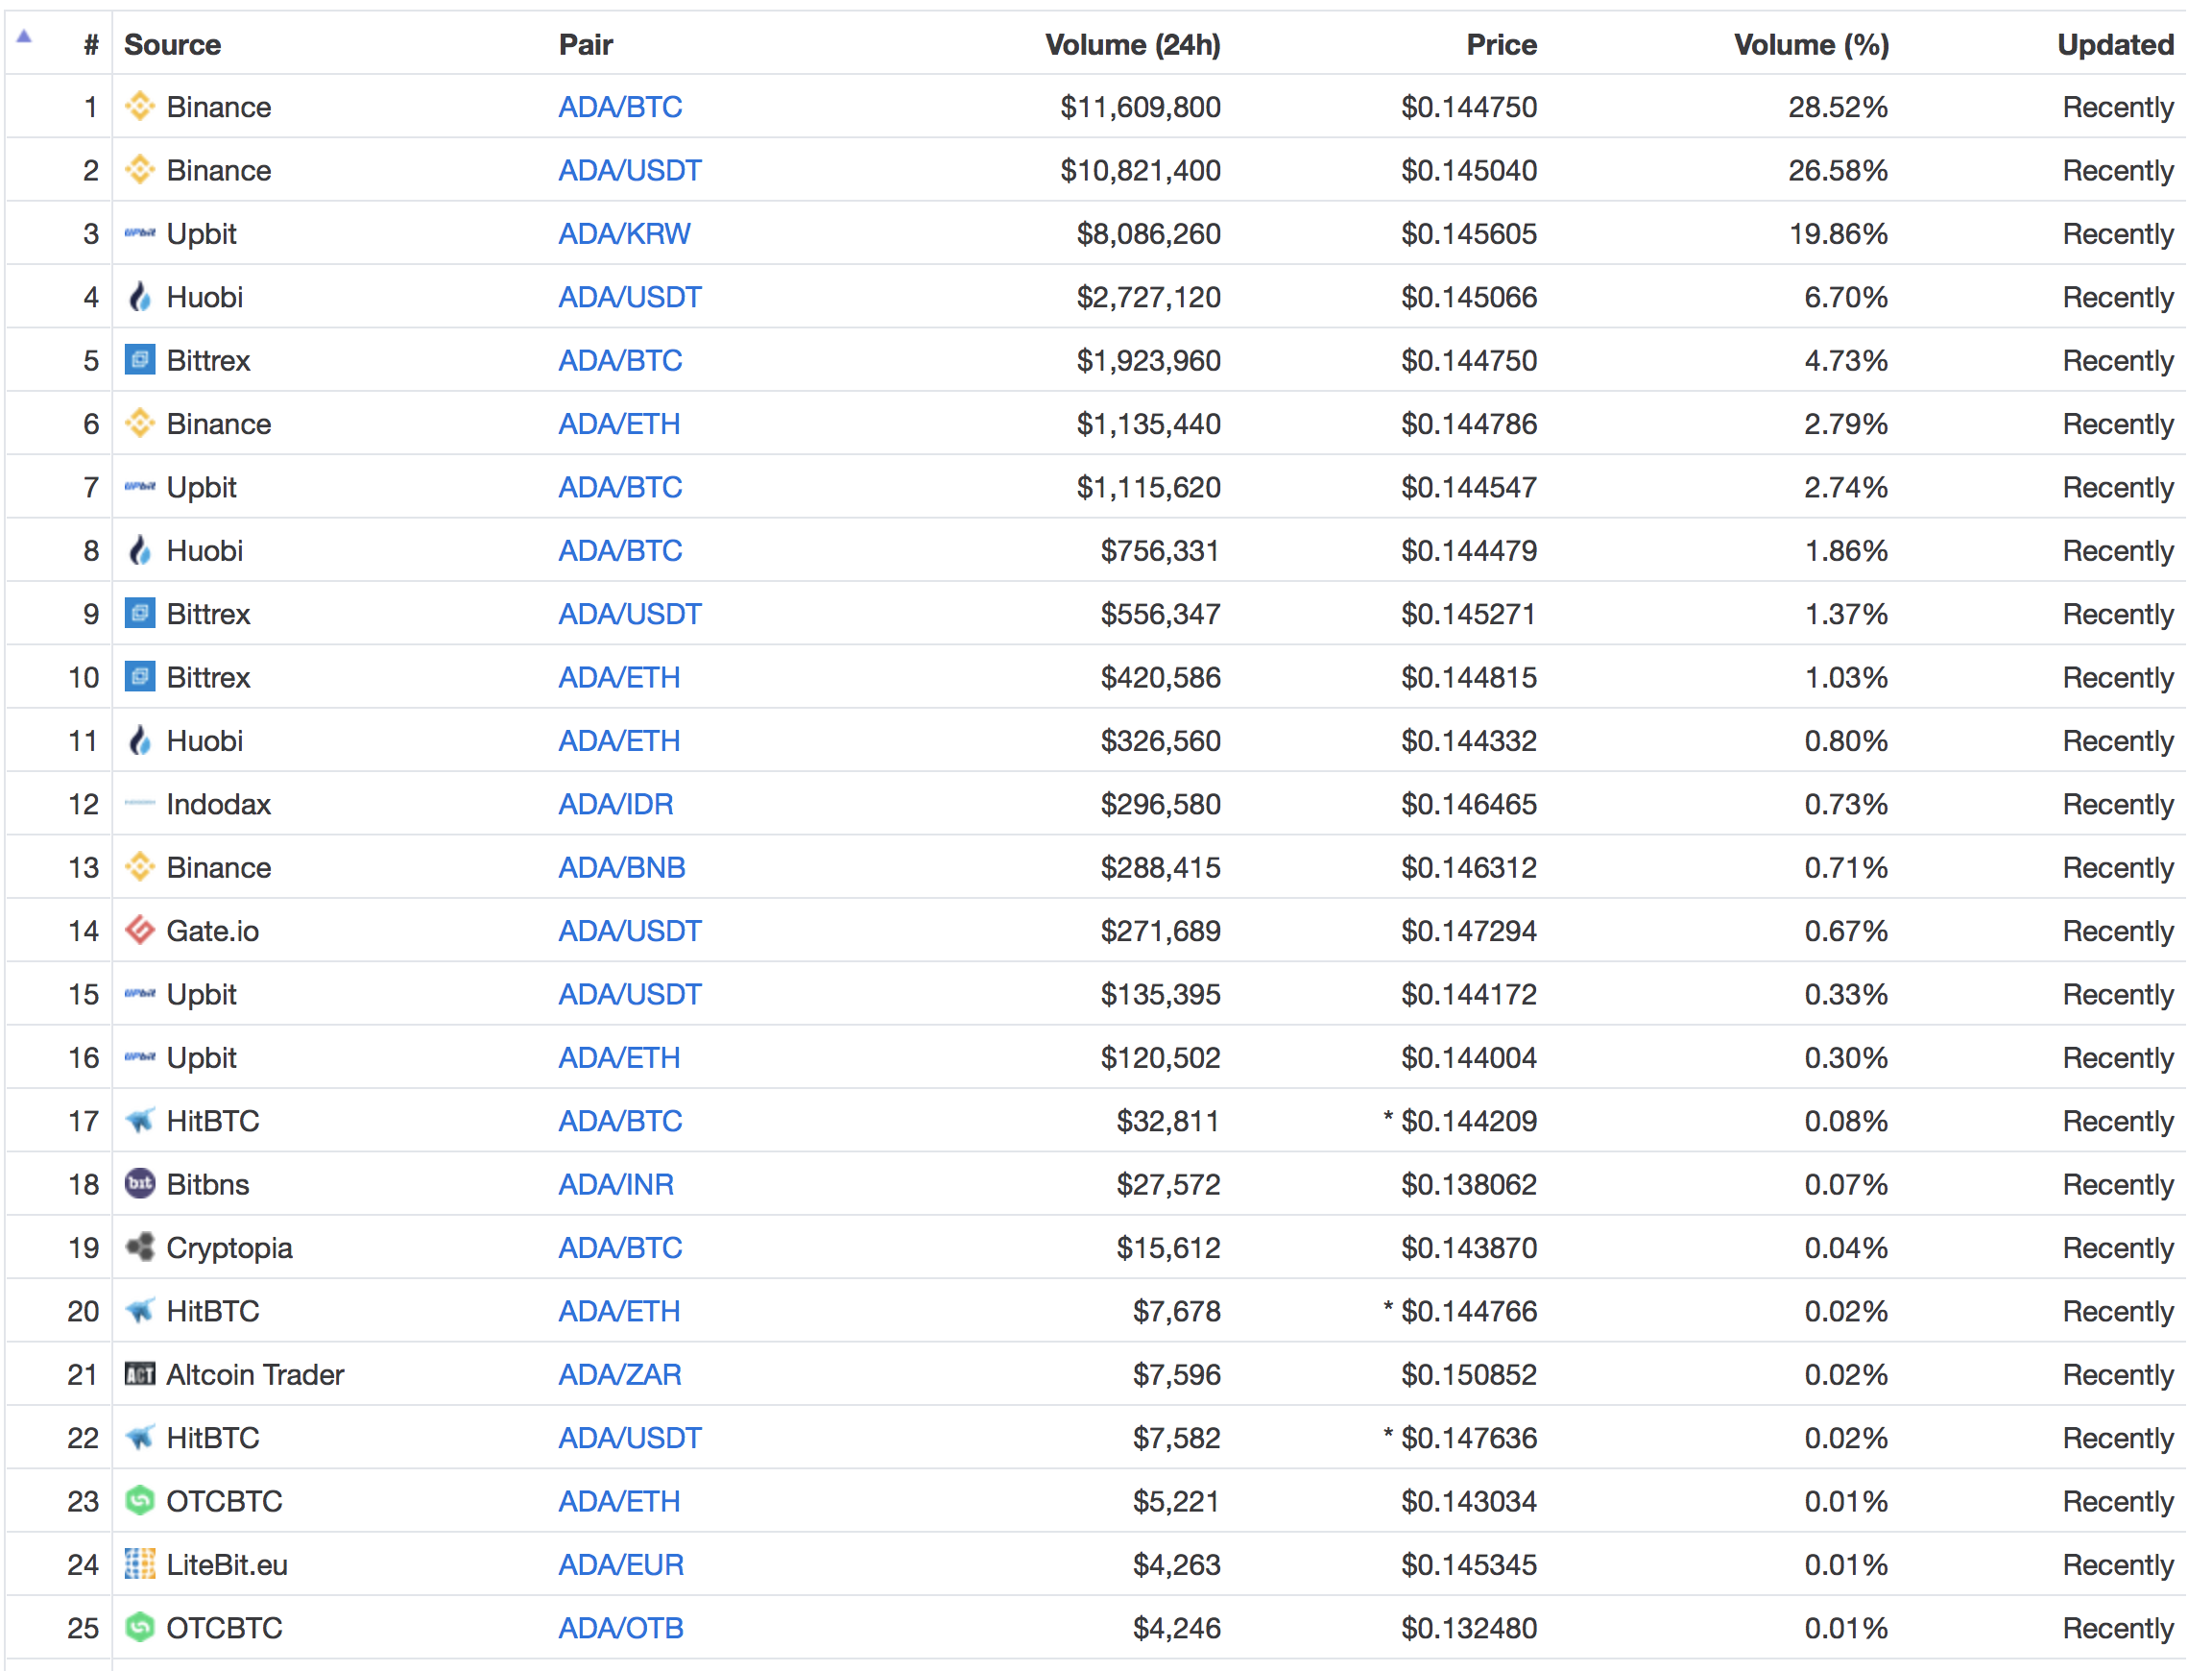
Task: Open the ADA/KRW pair link for Upbit
Action: click(x=623, y=233)
